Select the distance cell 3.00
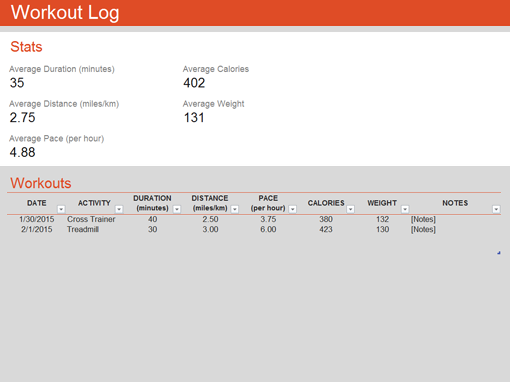The width and height of the screenshot is (510, 382). pos(210,229)
